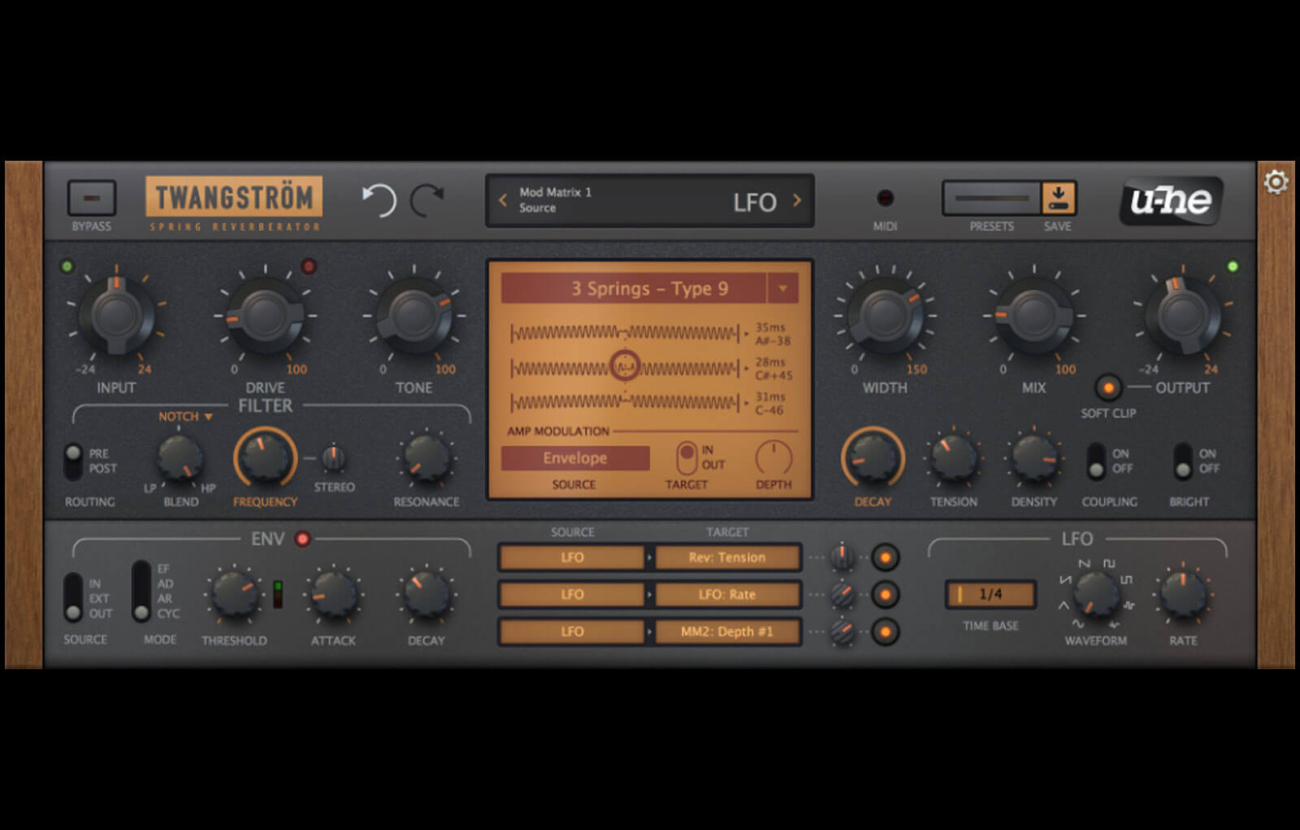Adjust the Drive knob
The height and width of the screenshot is (830, 1300).
265,316
